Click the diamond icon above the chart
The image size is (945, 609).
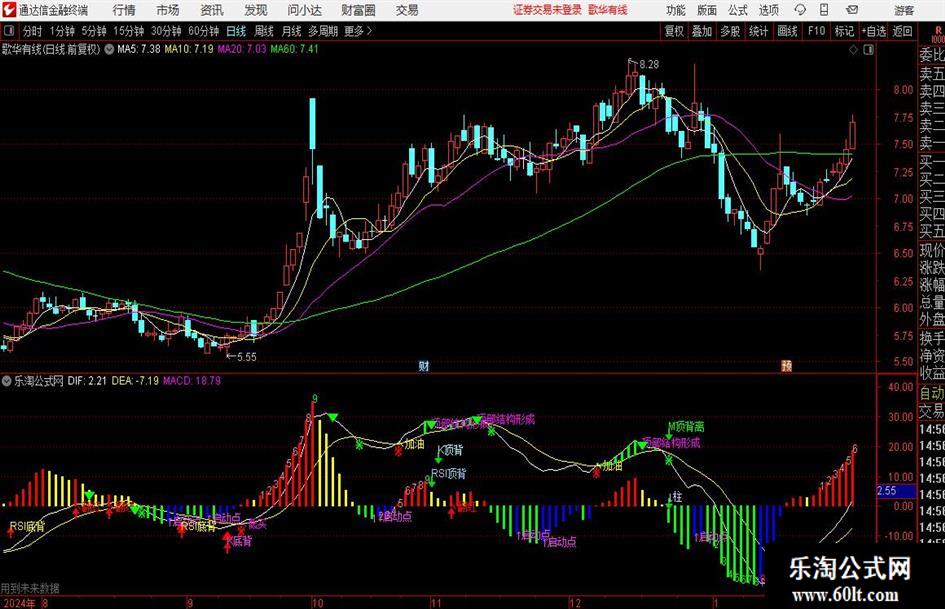tap(853, 50)
